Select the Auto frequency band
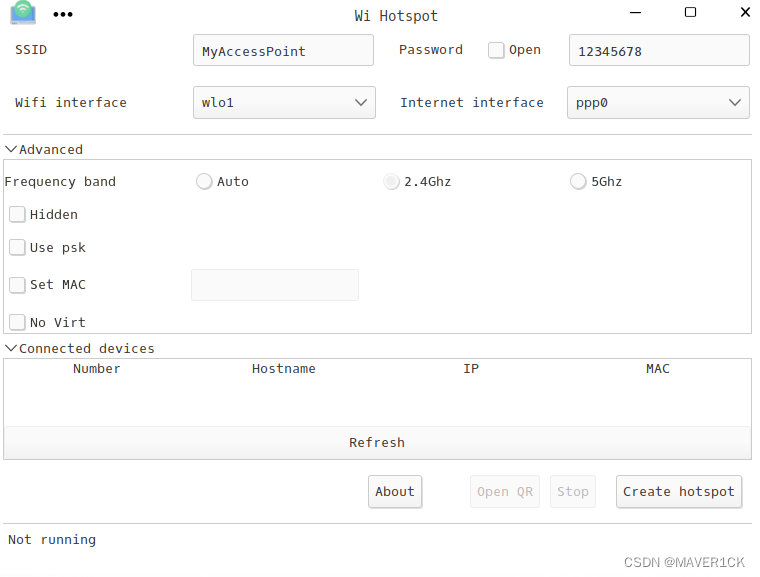760x577 pixels. click(204, 181)
